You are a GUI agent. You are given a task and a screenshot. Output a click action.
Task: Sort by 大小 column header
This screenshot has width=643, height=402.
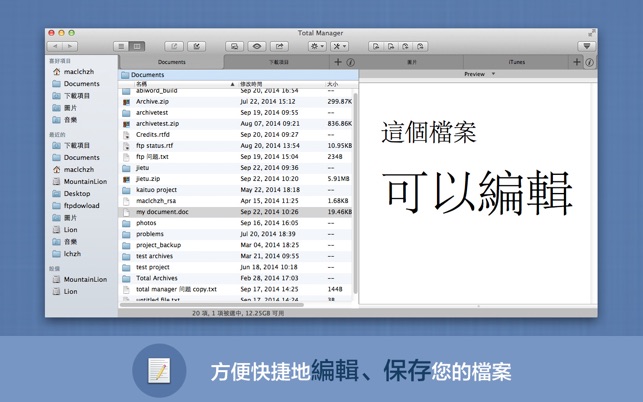pos(333,84)
